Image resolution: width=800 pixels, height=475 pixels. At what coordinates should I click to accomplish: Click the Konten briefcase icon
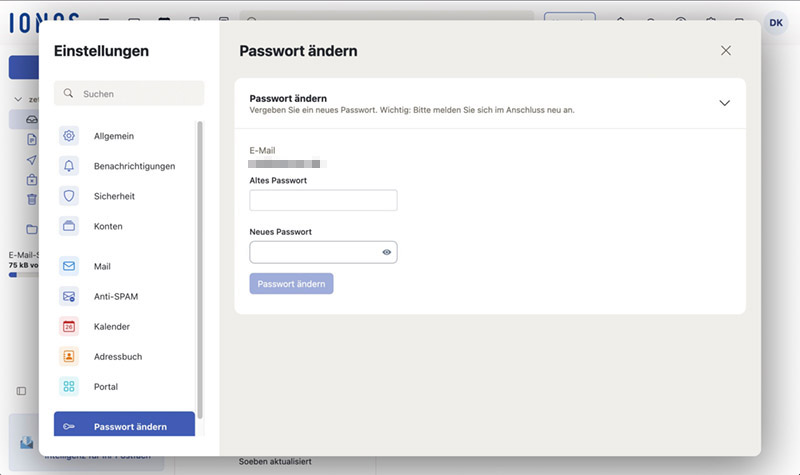tap(69, 226)
